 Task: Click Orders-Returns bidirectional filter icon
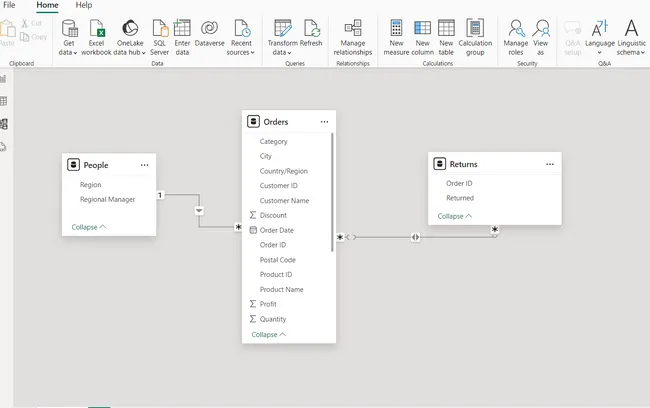tap(415, 237)
